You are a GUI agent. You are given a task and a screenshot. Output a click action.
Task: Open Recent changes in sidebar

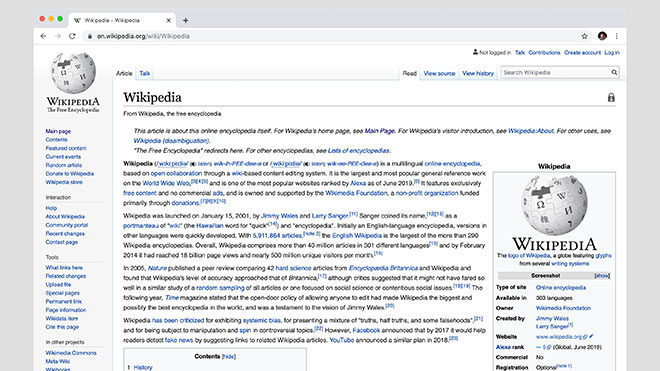click(x=65, y=234)
